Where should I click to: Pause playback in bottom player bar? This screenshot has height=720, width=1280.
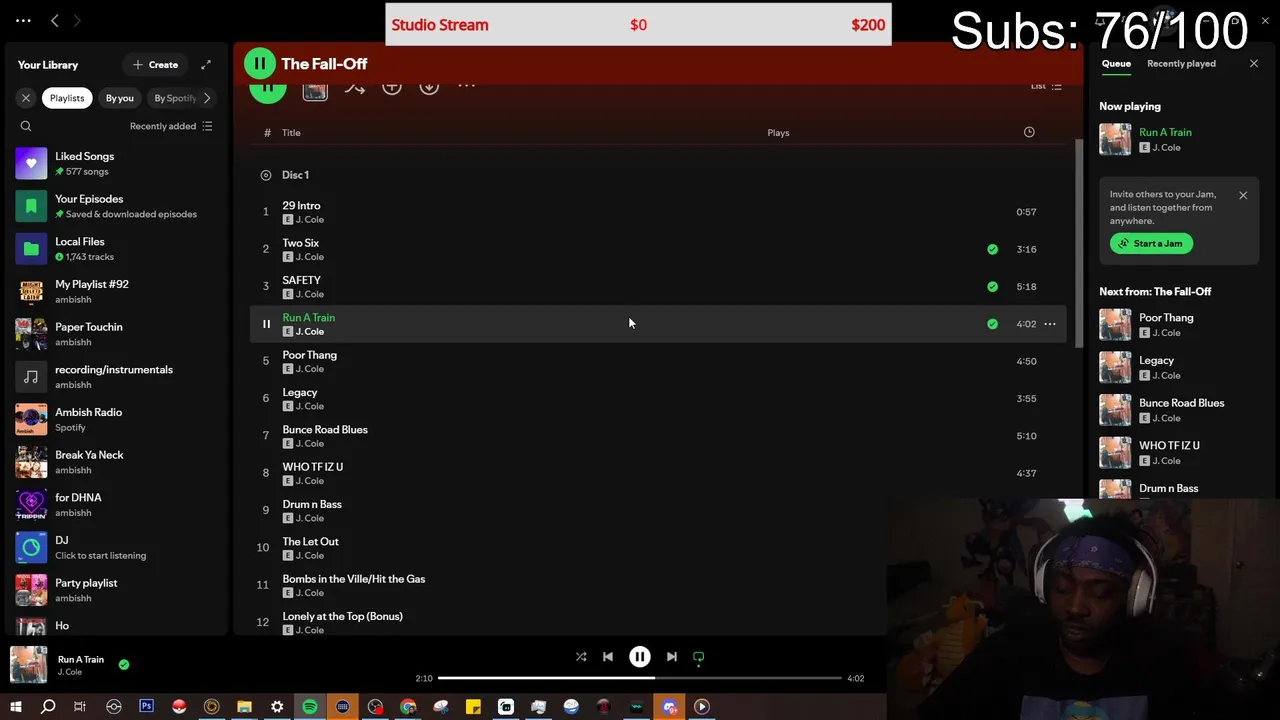click(x=640, y=657)
